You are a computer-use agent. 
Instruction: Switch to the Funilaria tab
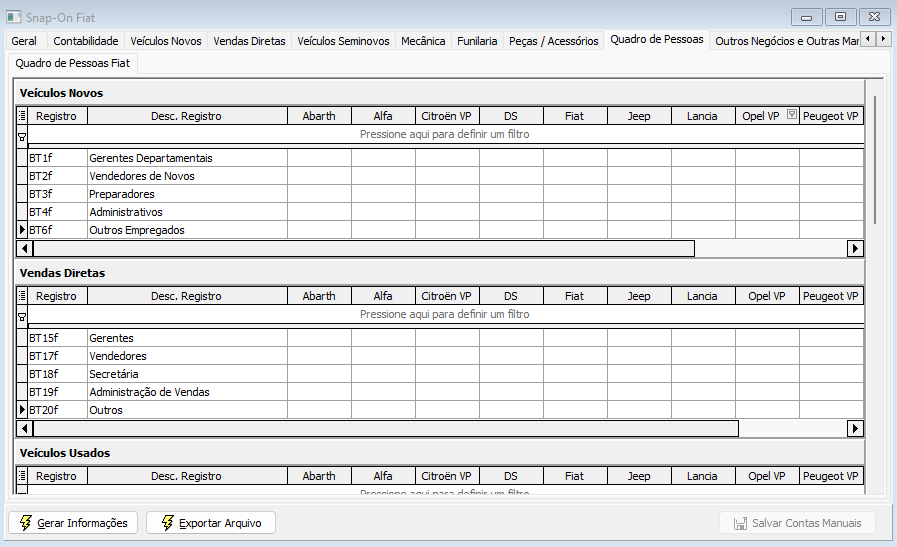[477, 41]
